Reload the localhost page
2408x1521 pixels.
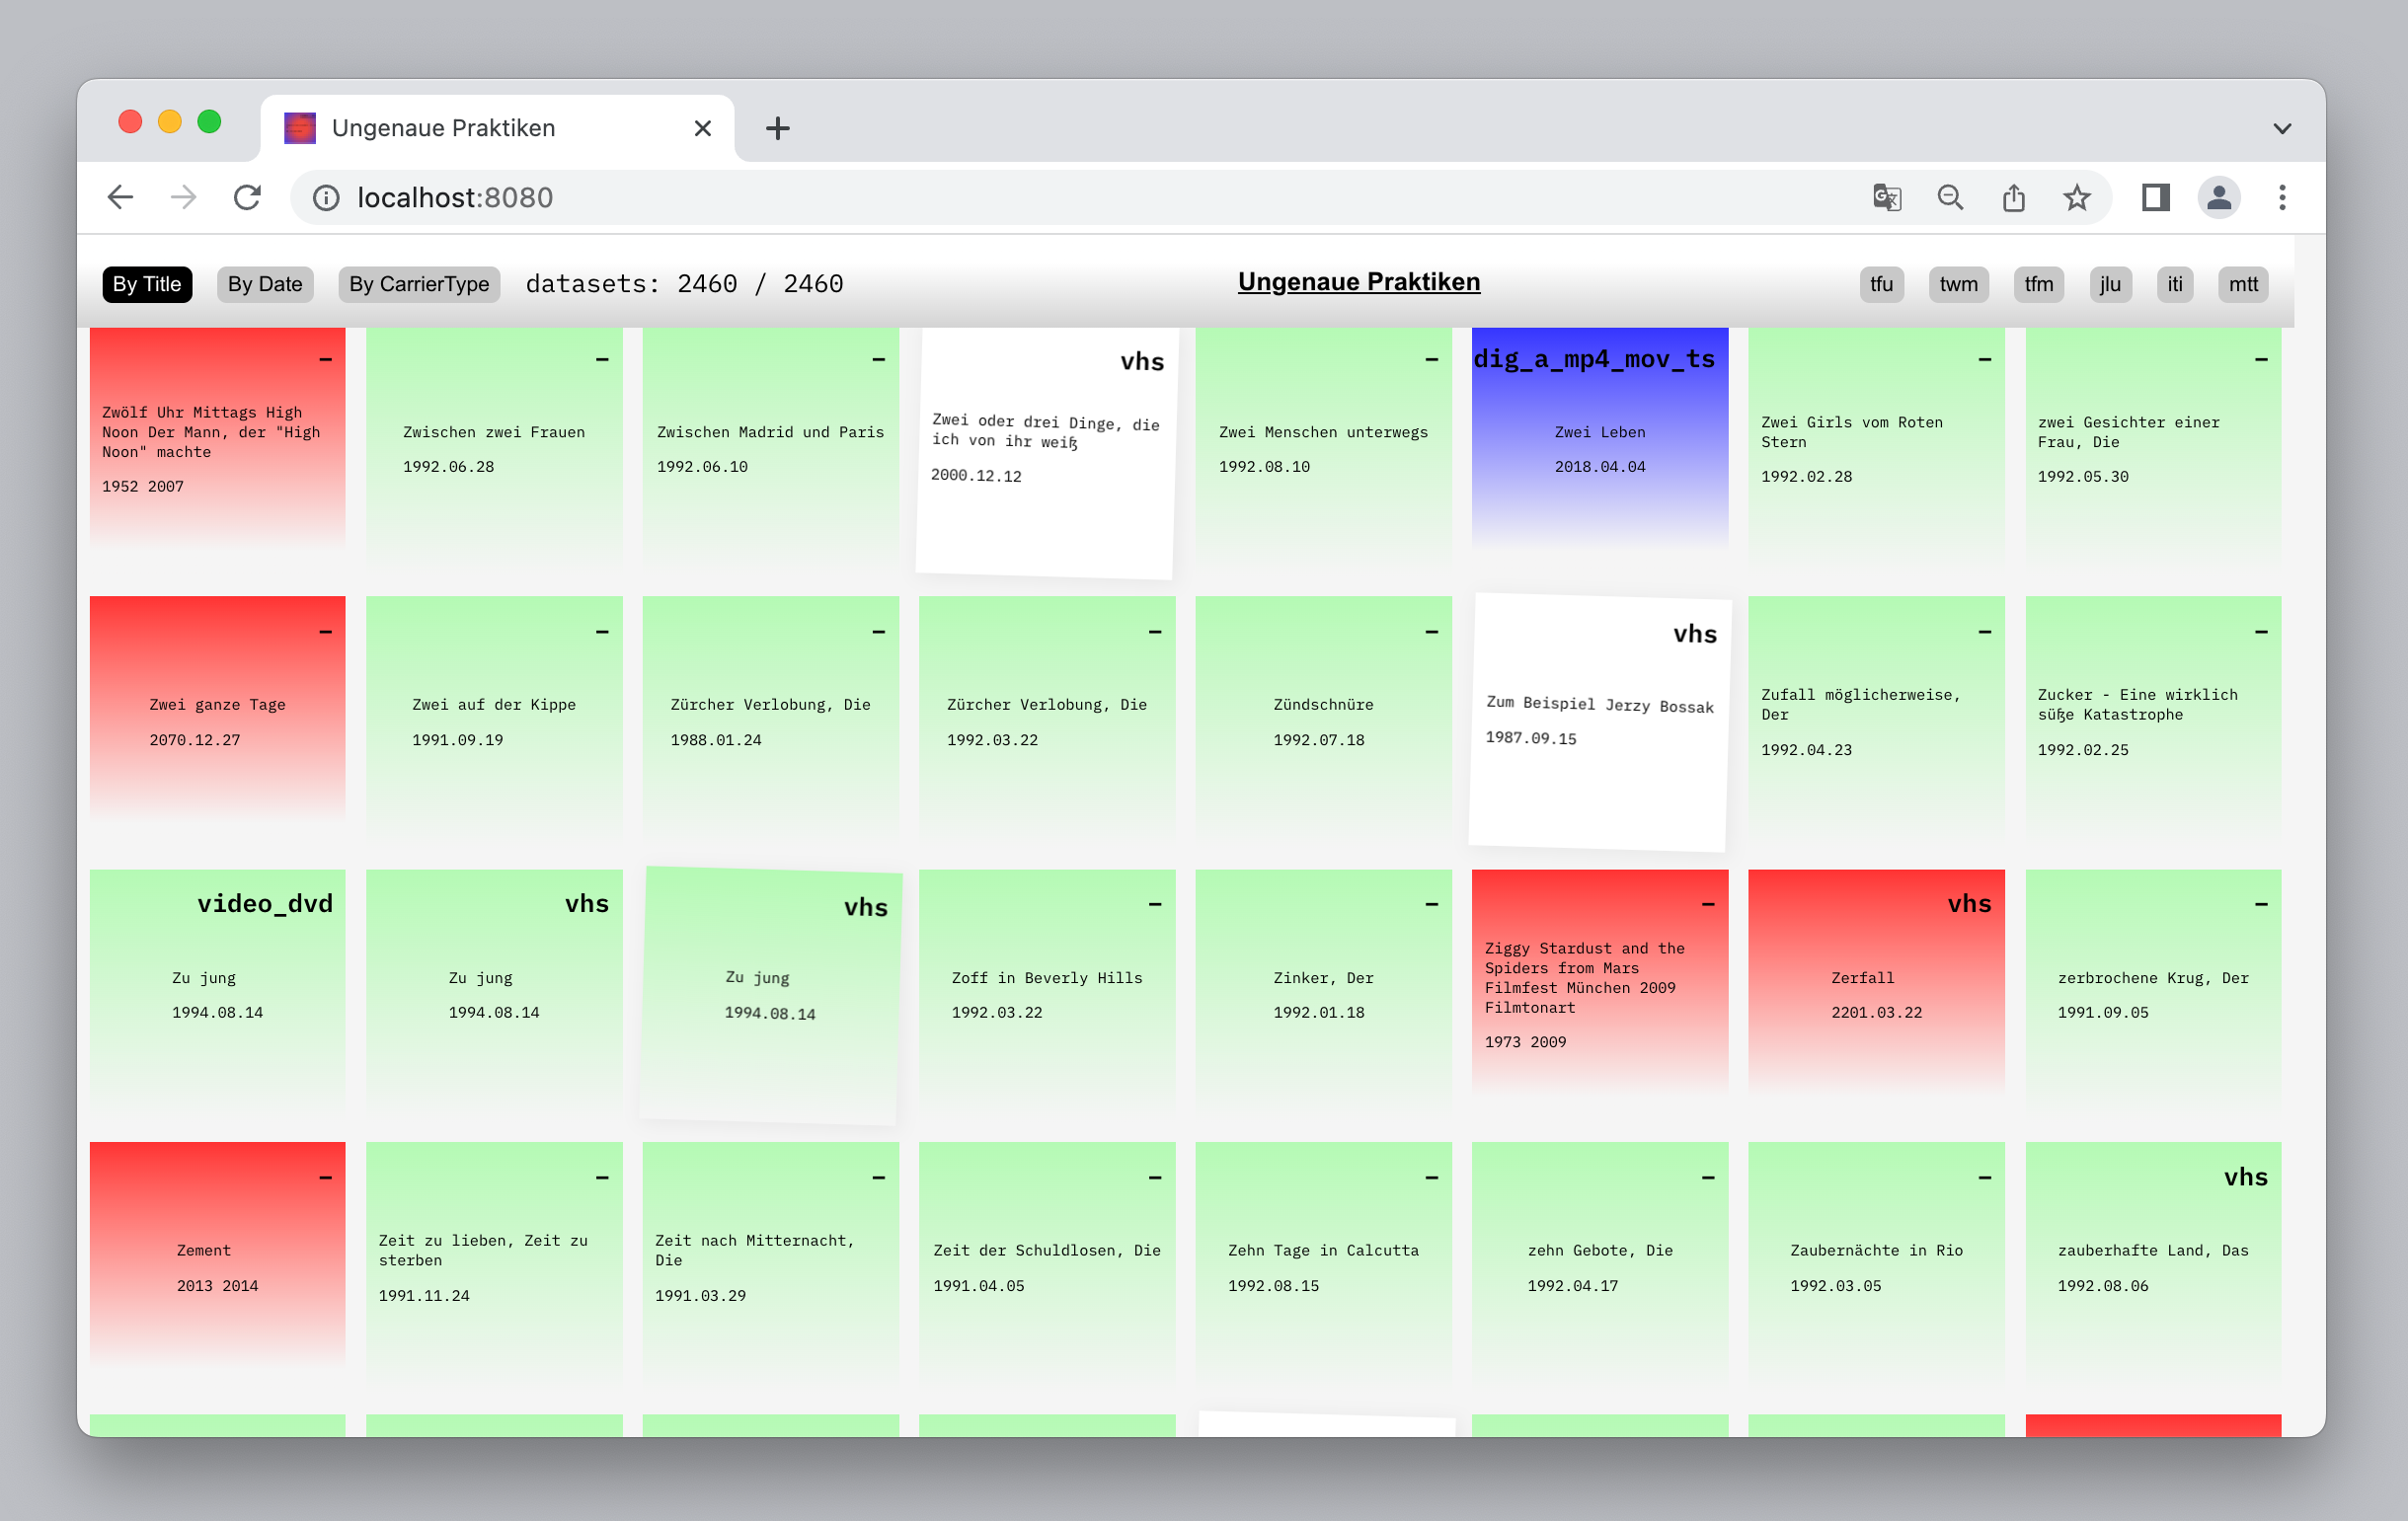[x=247, y=197]
